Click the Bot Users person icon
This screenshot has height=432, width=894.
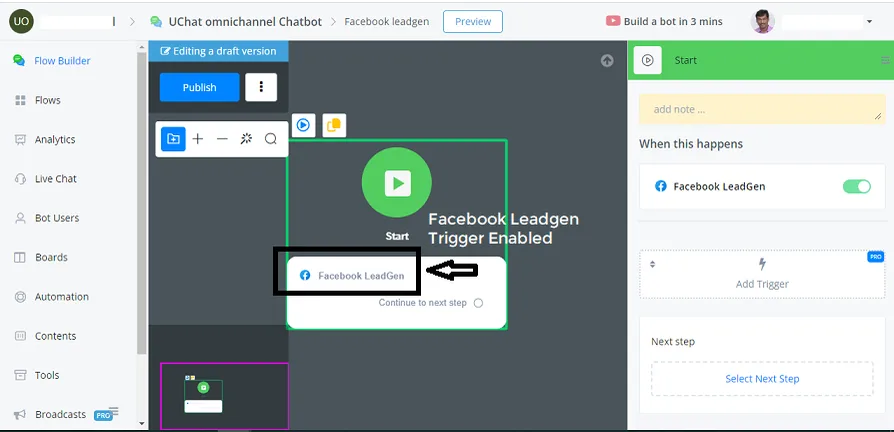[21, 218]
